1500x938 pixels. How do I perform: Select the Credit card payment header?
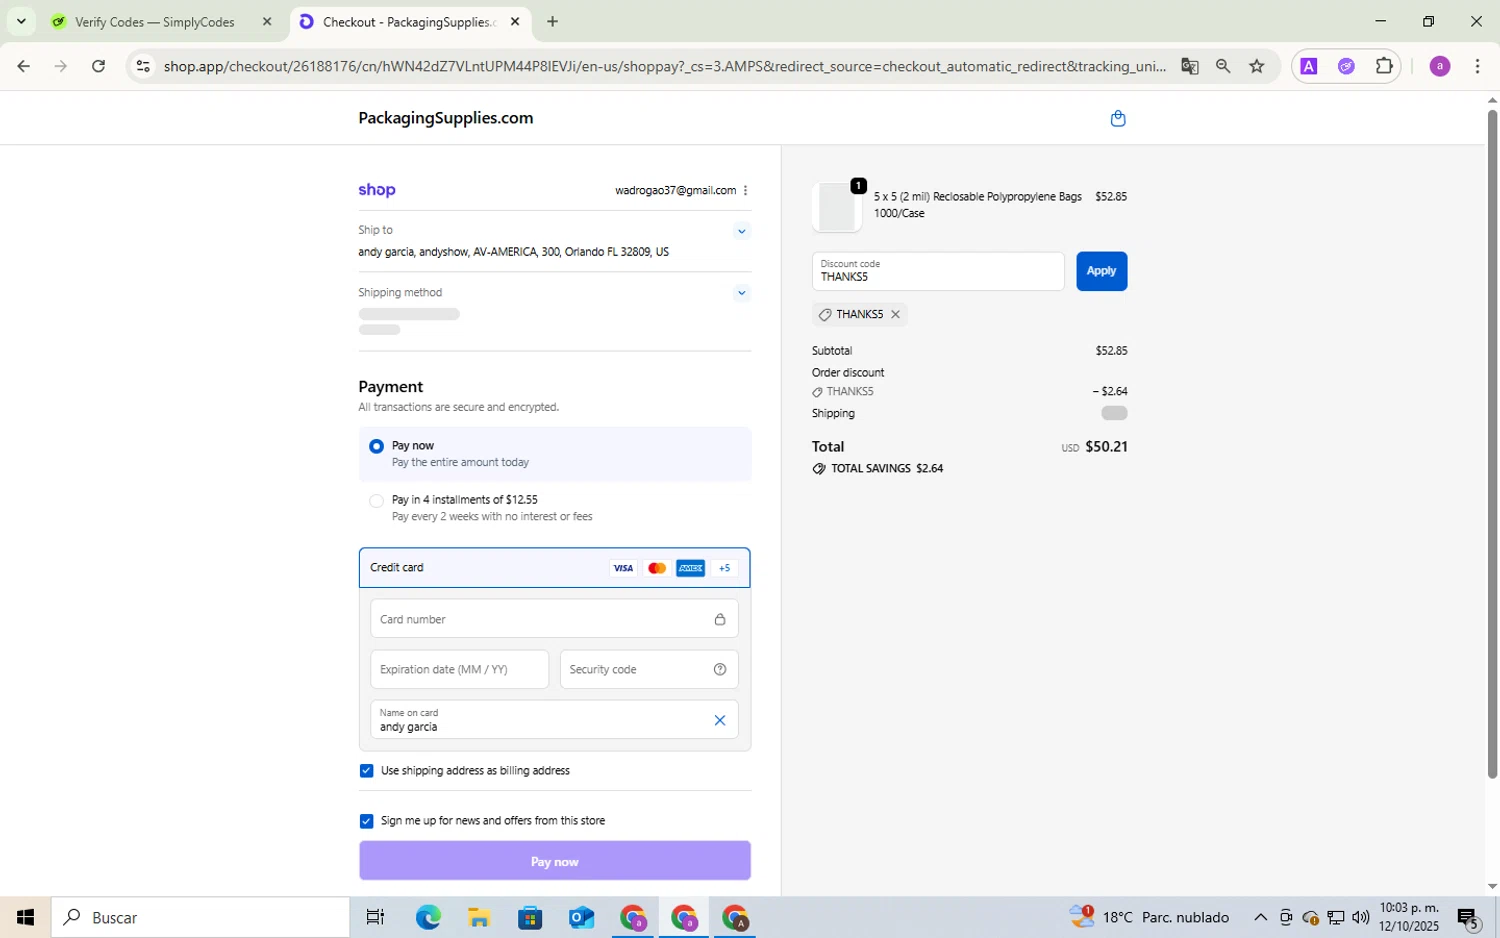pyautogui.click(x=555, y=568)
